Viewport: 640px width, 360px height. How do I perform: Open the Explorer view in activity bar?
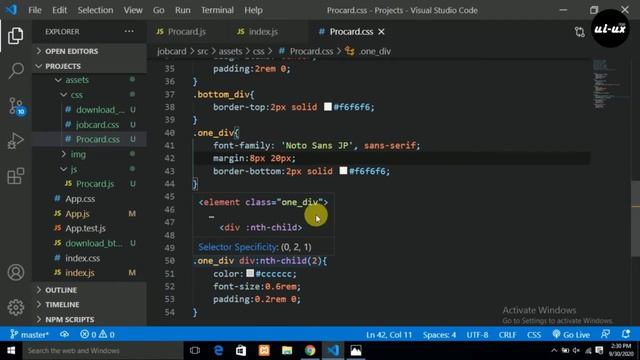(x=16, y=36)
